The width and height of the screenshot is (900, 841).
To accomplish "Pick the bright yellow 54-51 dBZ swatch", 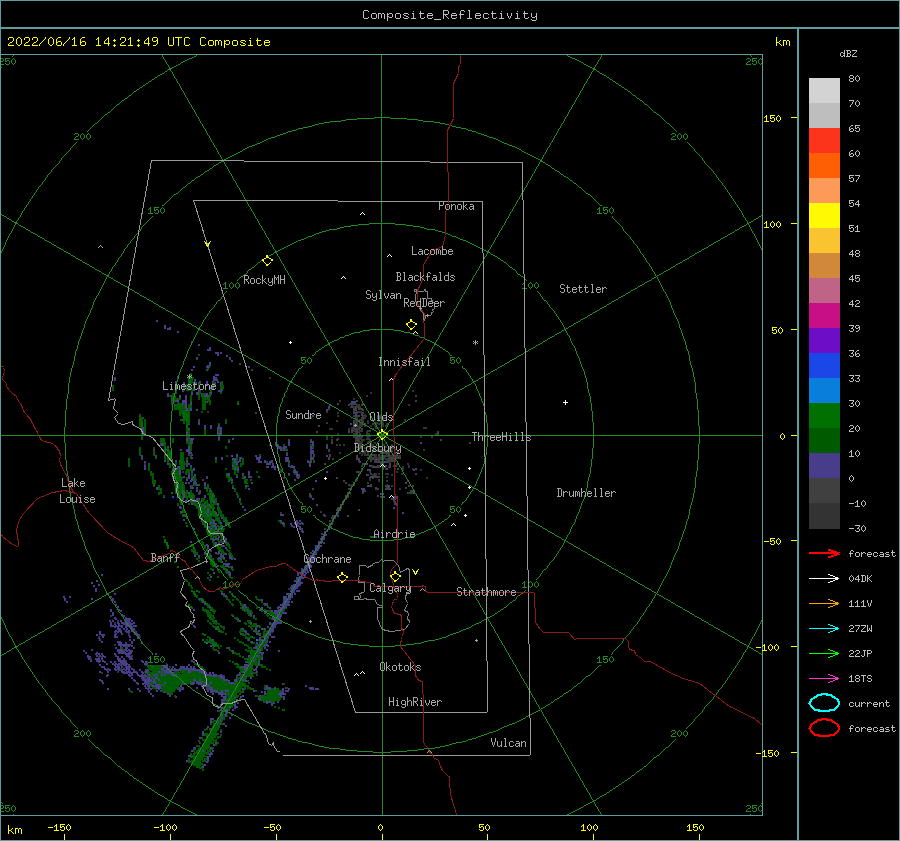I will (x=824, y=215).
